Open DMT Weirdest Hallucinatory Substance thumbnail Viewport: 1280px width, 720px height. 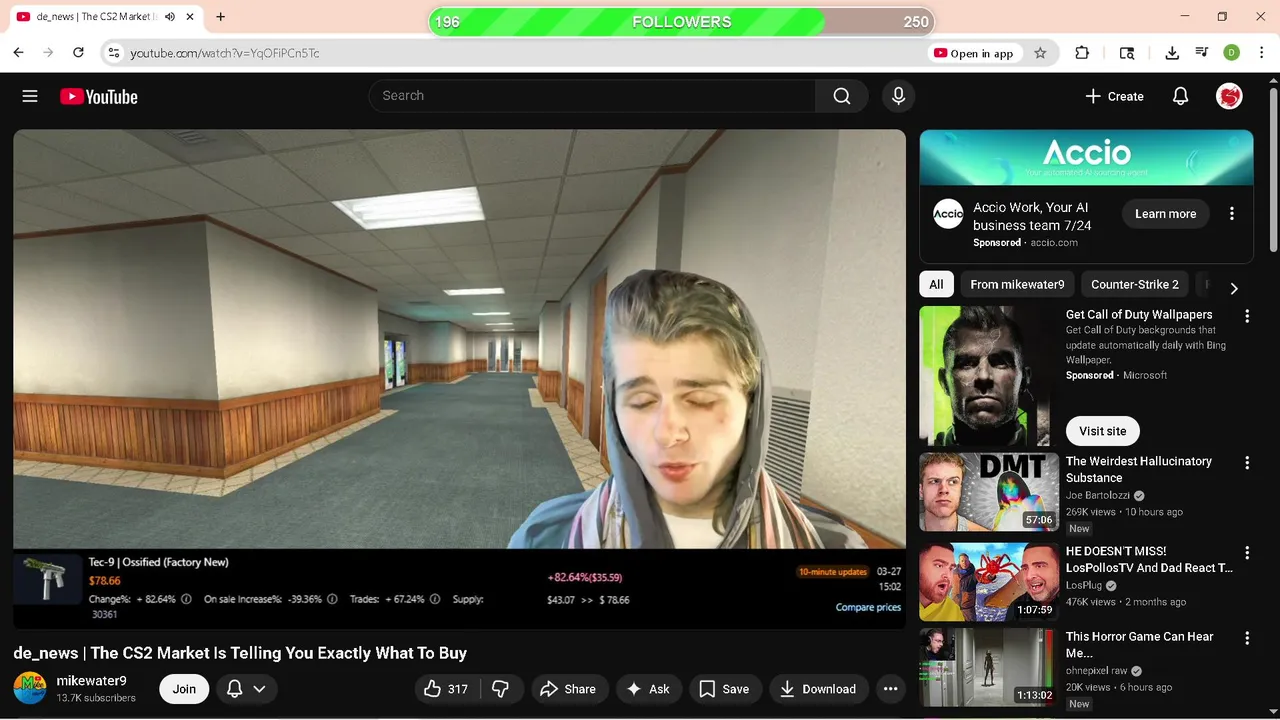[989, 492]
